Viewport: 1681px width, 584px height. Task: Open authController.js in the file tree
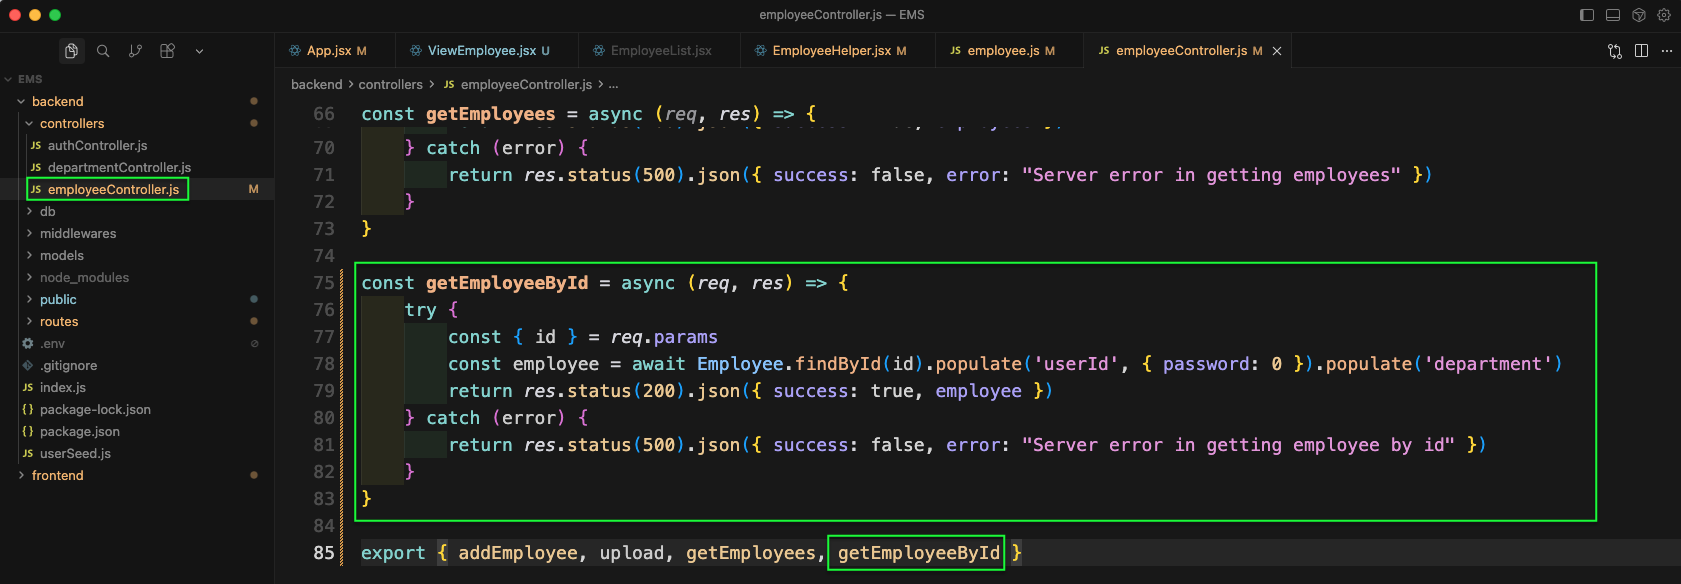tap(97, 145)
